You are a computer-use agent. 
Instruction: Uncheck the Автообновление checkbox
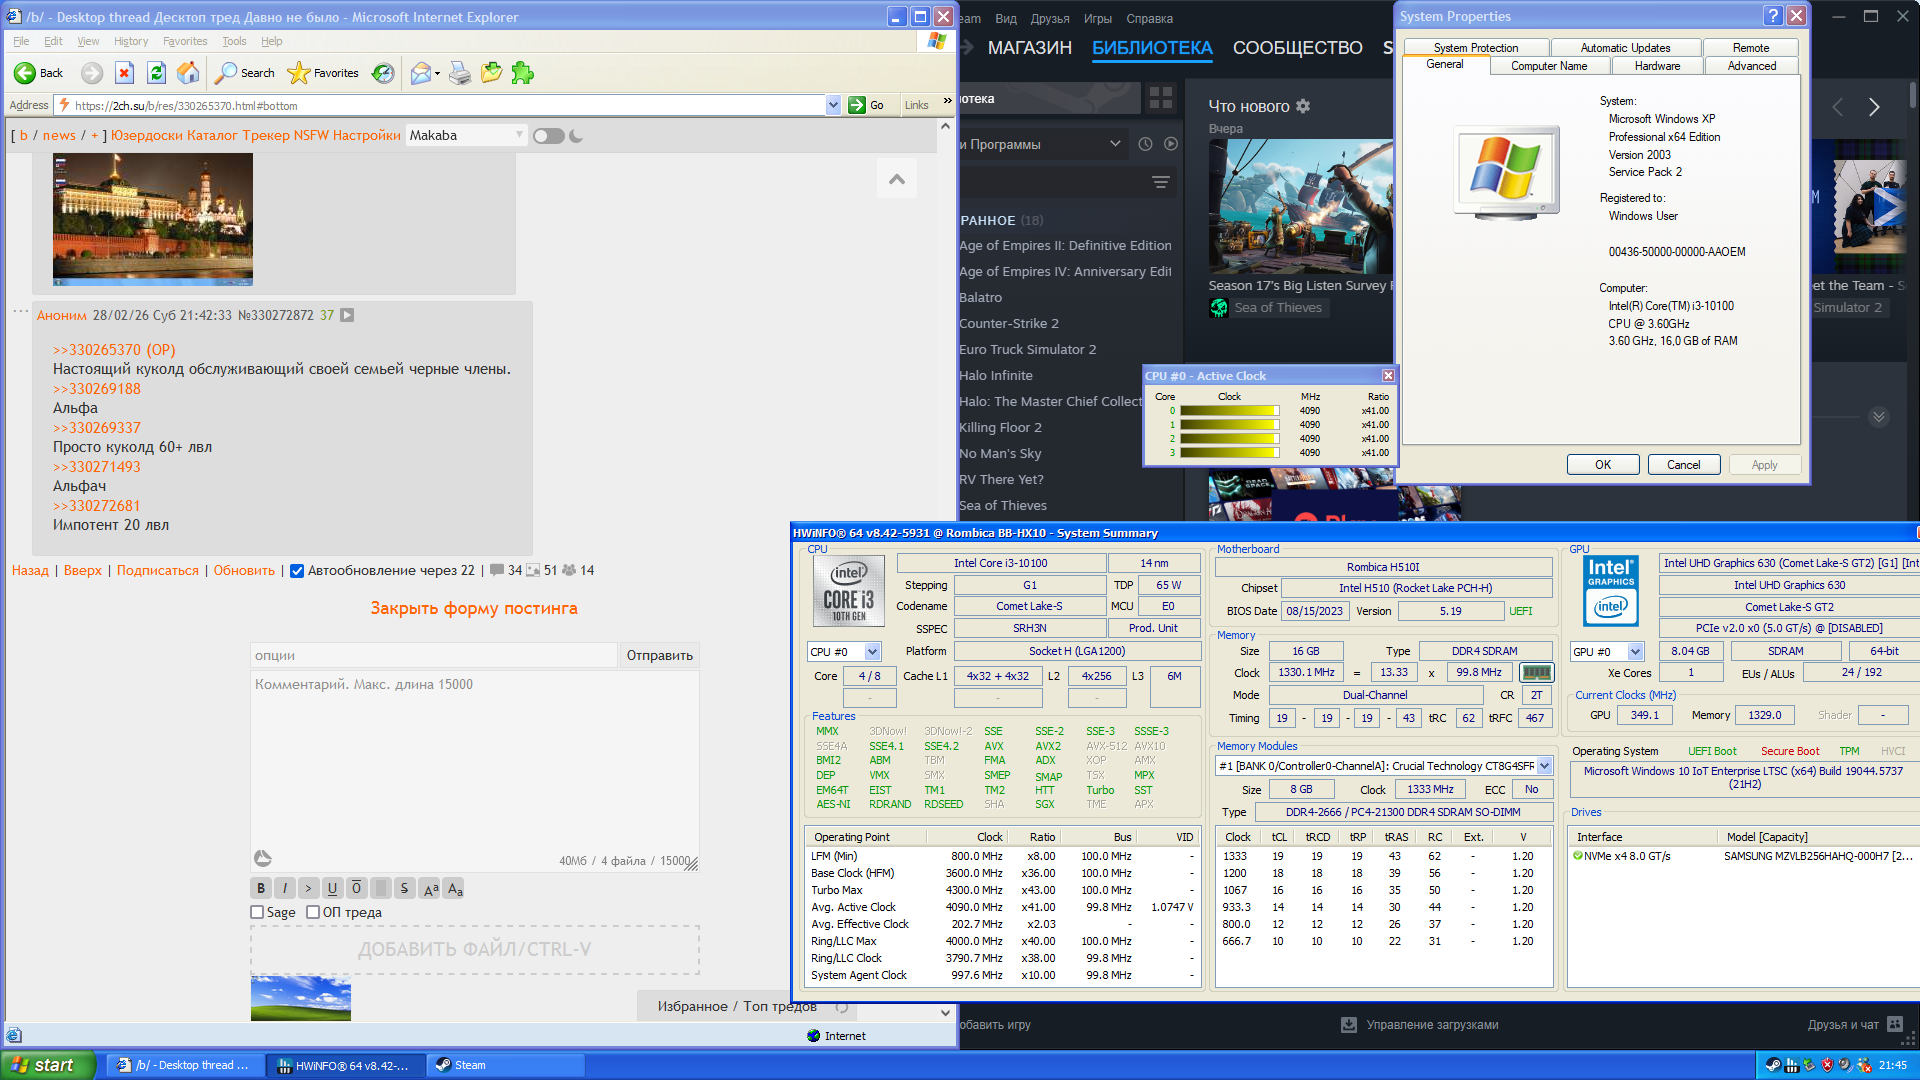[x=297, y=571]
